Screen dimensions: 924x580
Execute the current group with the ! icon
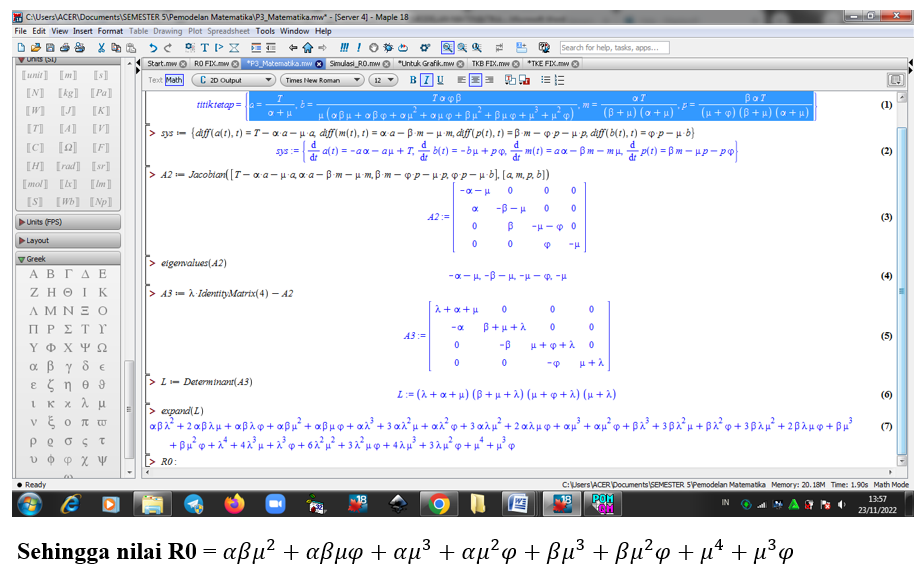coord(359,47)
